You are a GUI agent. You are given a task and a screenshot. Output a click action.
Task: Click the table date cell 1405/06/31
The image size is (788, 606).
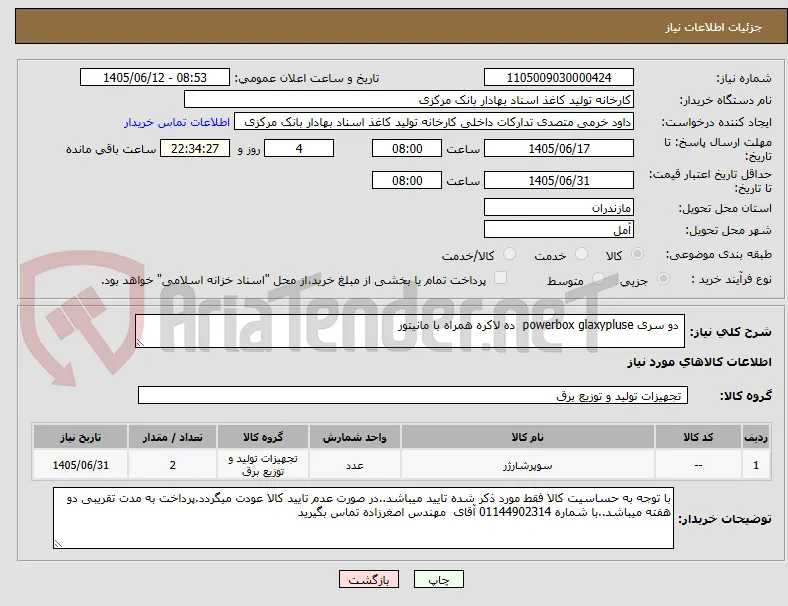point(80,465)
